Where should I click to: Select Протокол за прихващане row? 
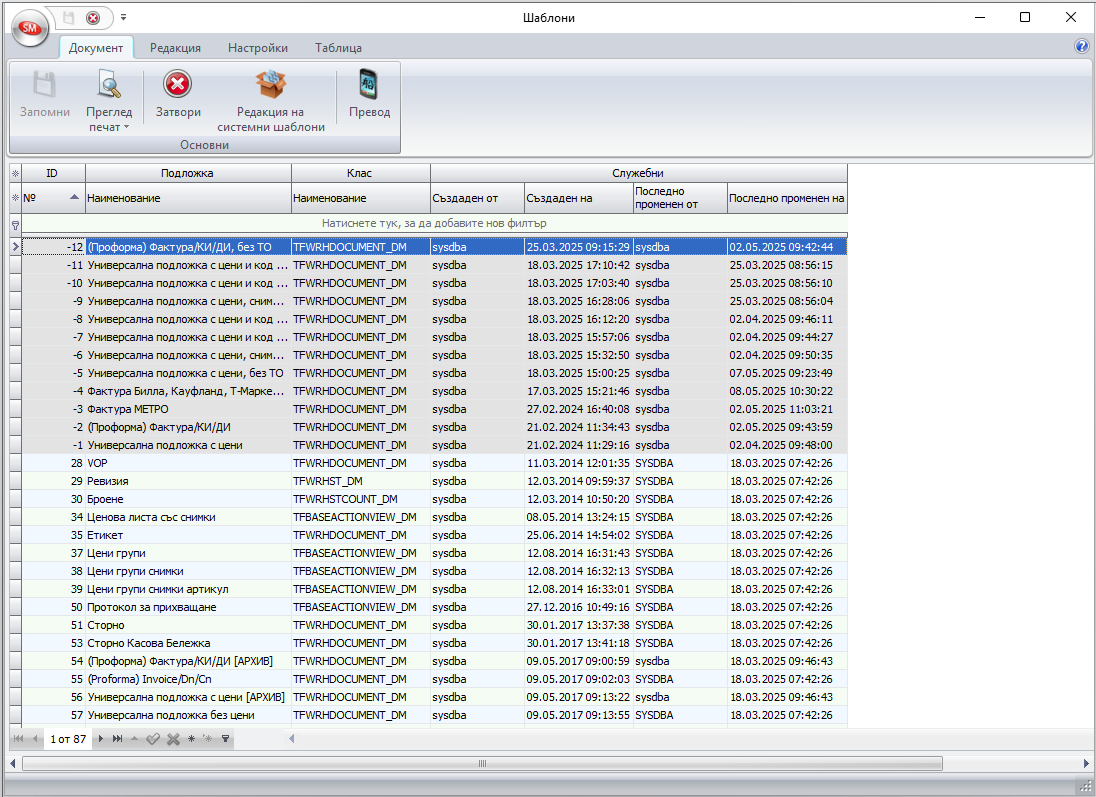[434, 607]
